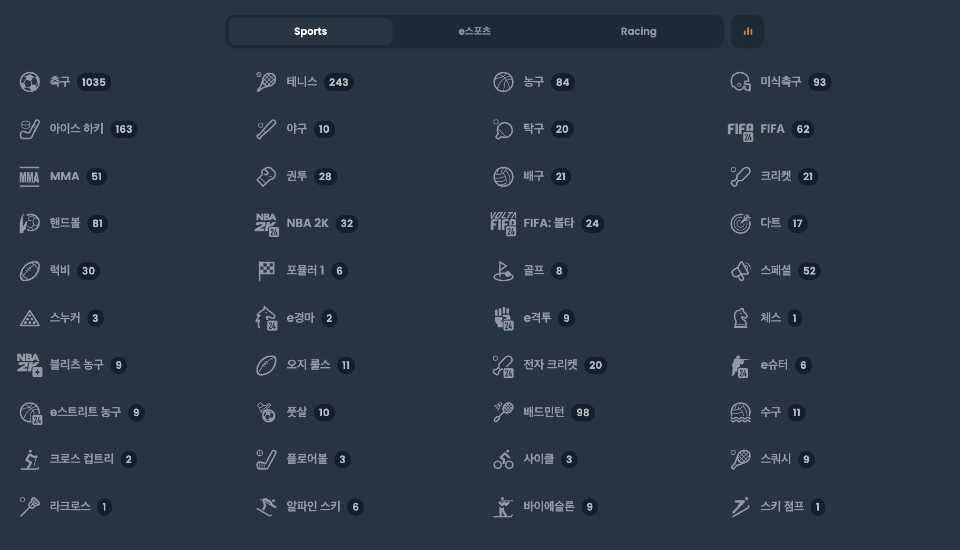This screenshot has width=960, height=550.
Task: Open the 축구 category with 1035 events
Action: click(65, 82)
